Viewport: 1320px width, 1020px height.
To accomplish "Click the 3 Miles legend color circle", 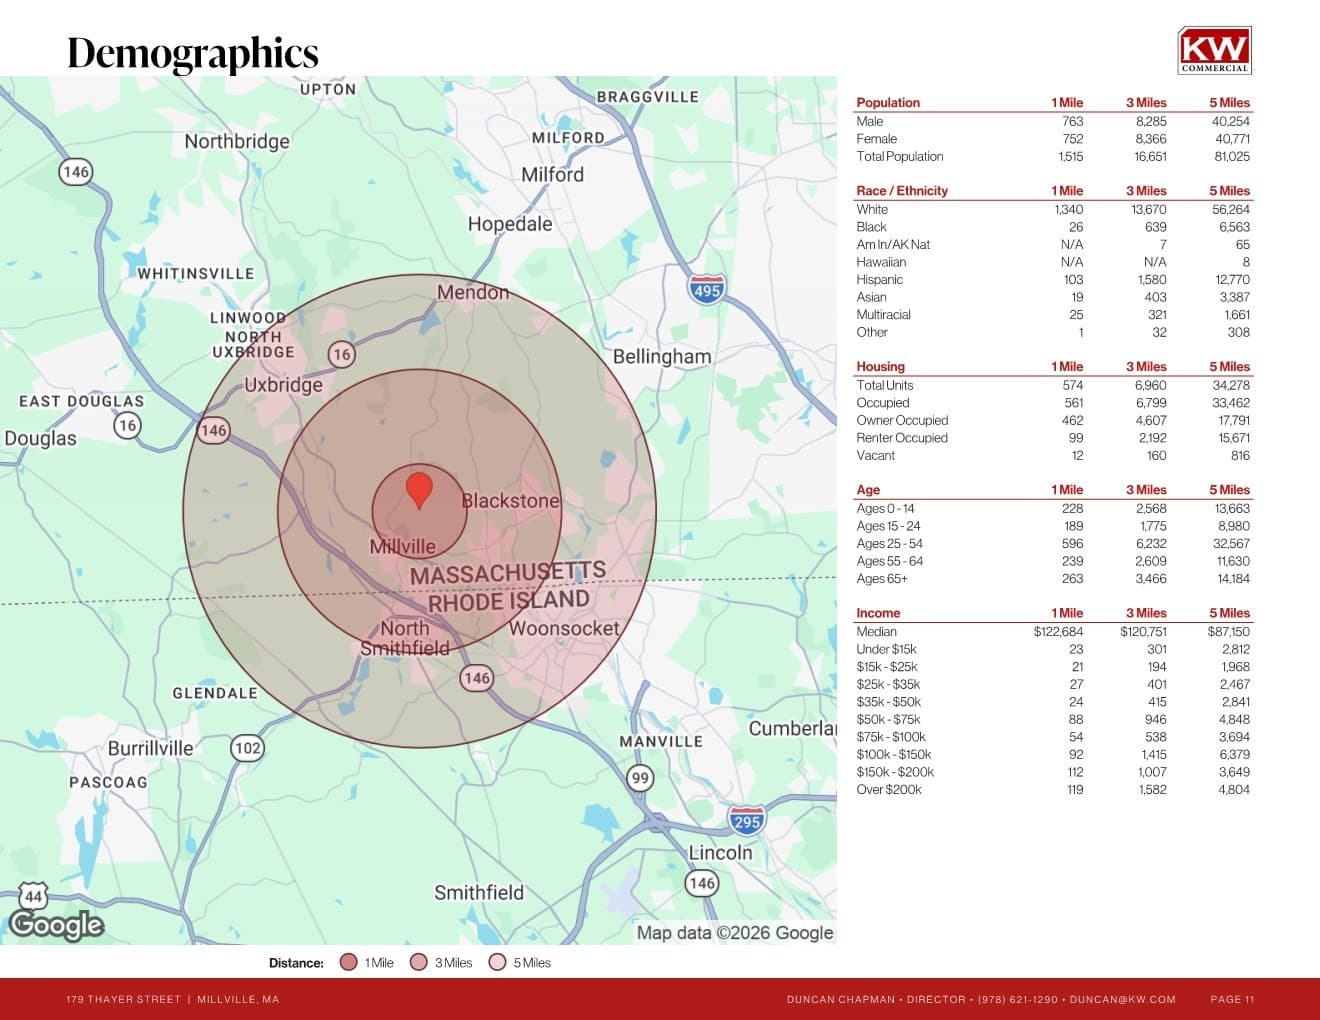I will (x=418, y=962).
